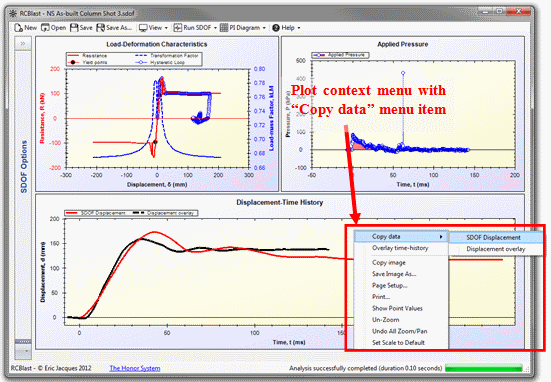Click the Help globe icon

click(x=276, y=27)
